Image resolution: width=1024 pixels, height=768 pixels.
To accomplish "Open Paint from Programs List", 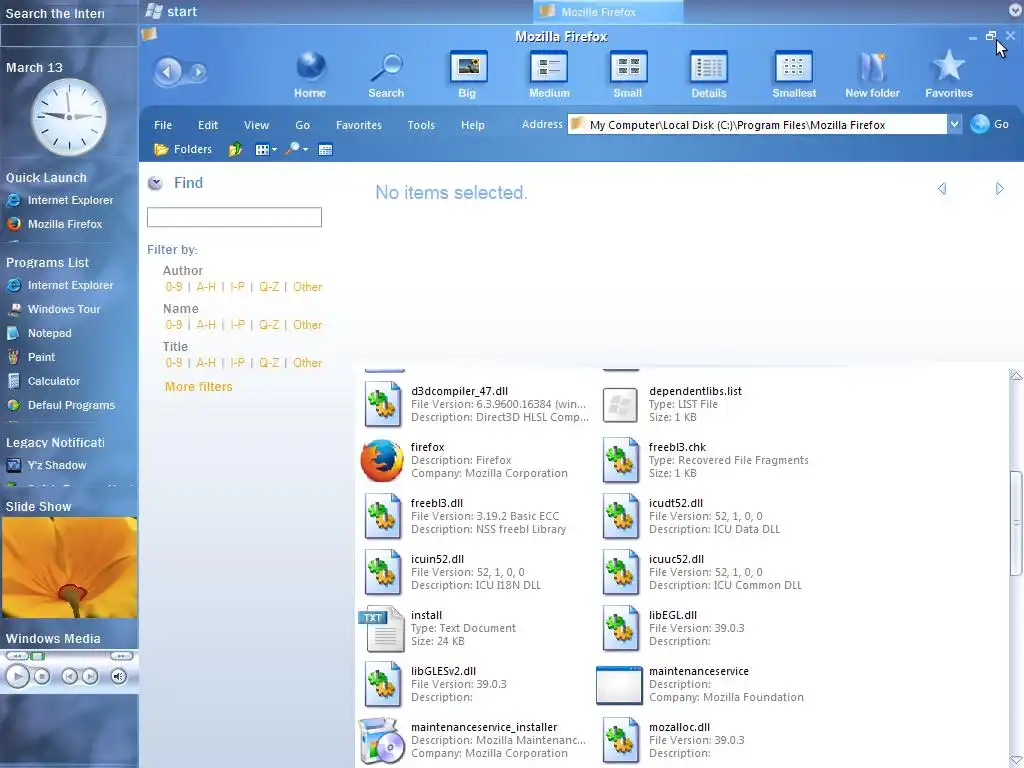I will (x=31, y=357).
